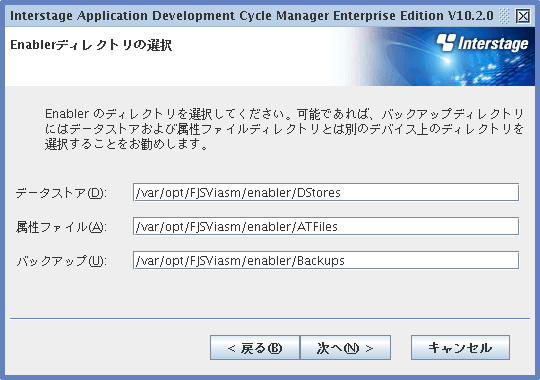Proceed with the 次へ(N) button
The height and width of the screenshot is (380, 540).
tap(345, 348)
